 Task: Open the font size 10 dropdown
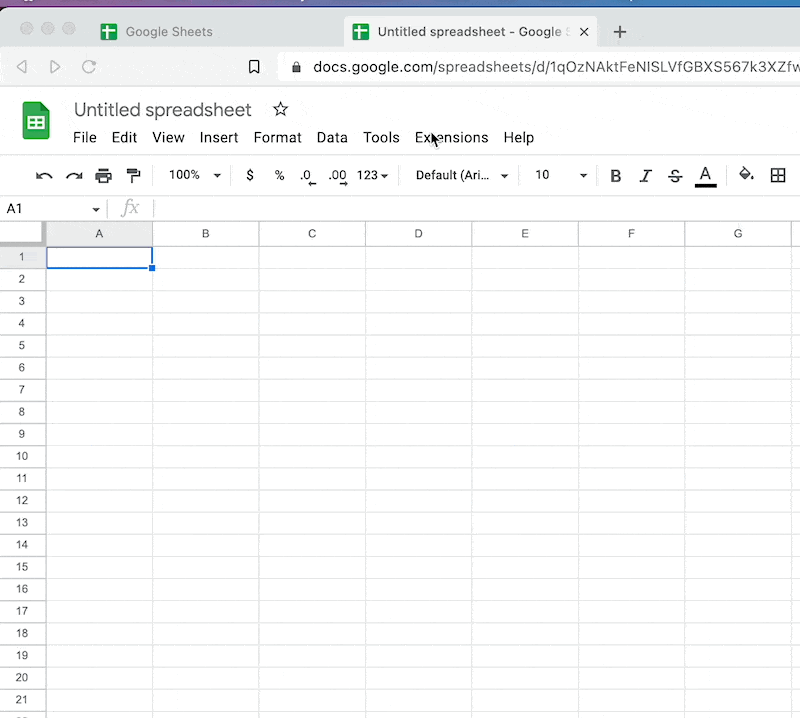(x=560, y=175)
